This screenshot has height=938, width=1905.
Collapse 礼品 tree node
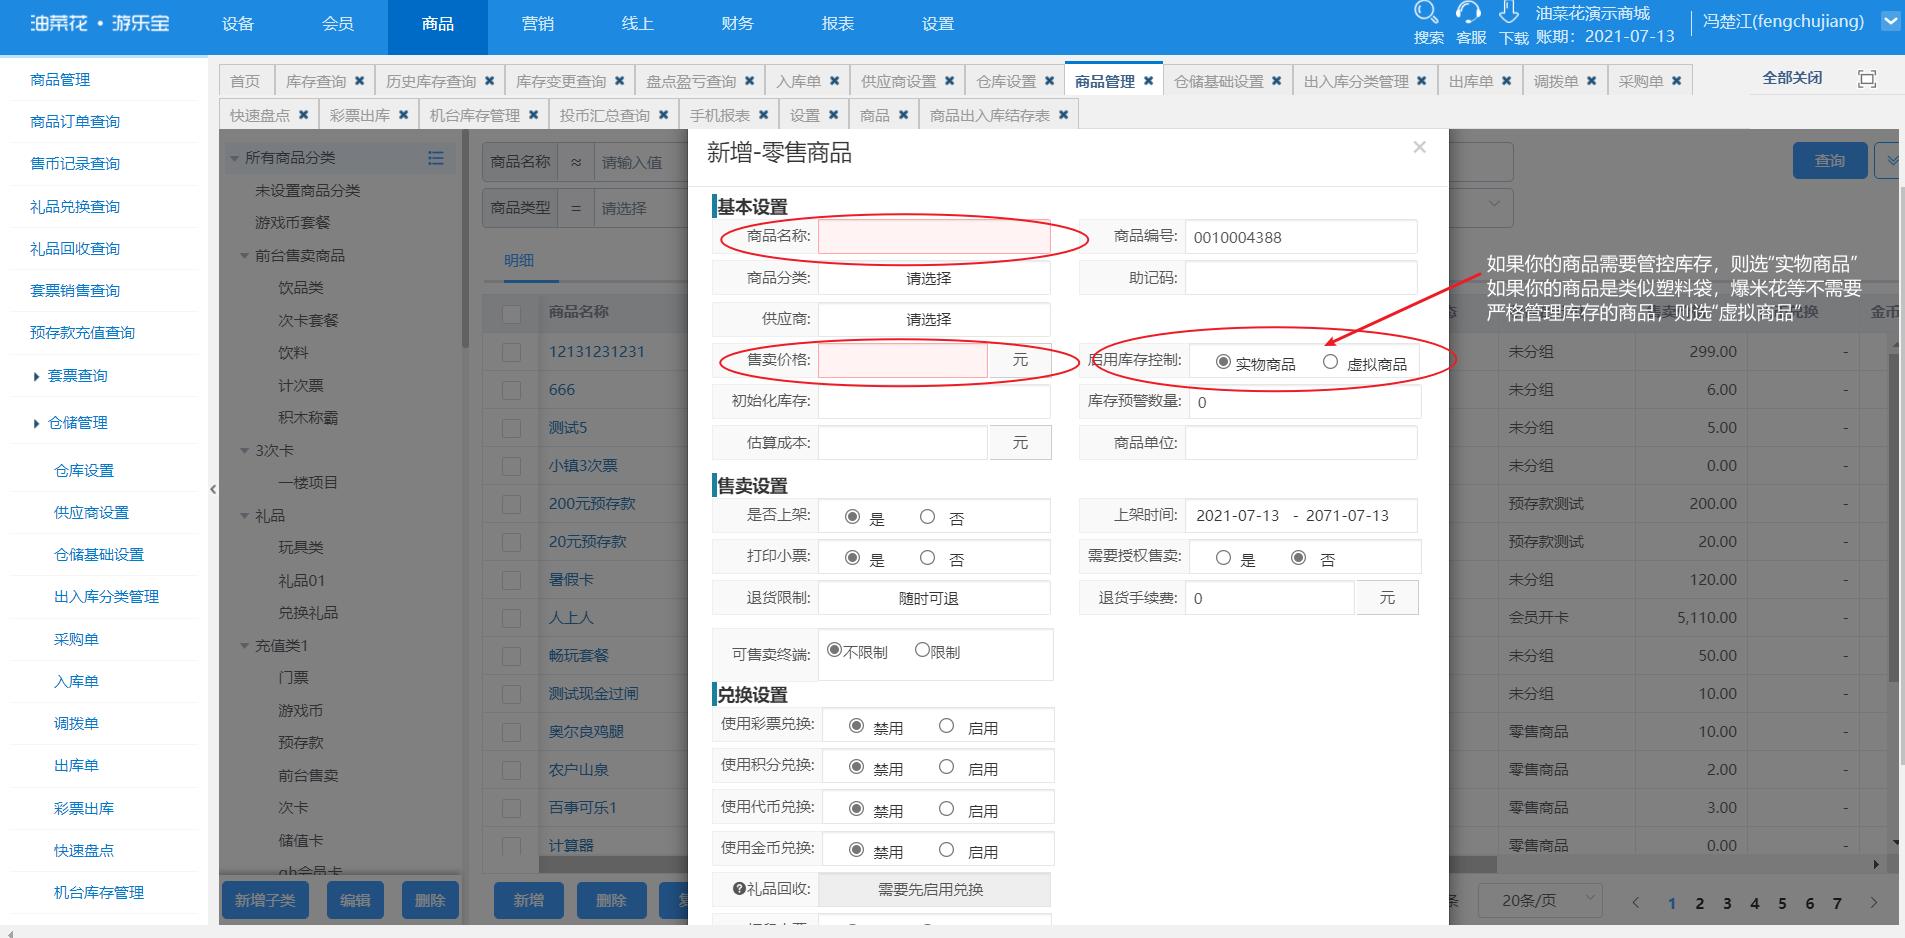[244, 516]
